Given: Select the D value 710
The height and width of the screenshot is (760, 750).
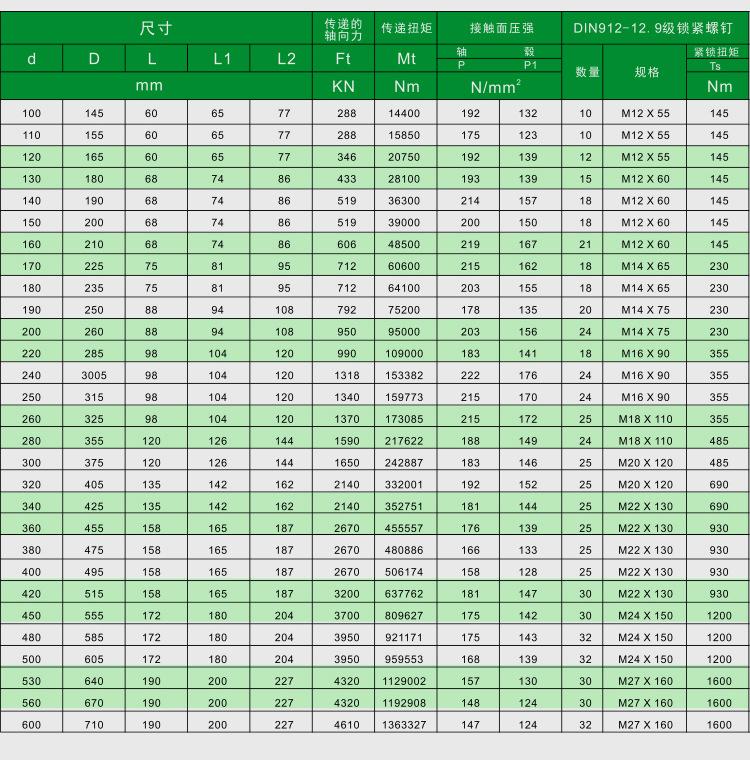Looking at the screenshot, I should (x=94, y=725).
